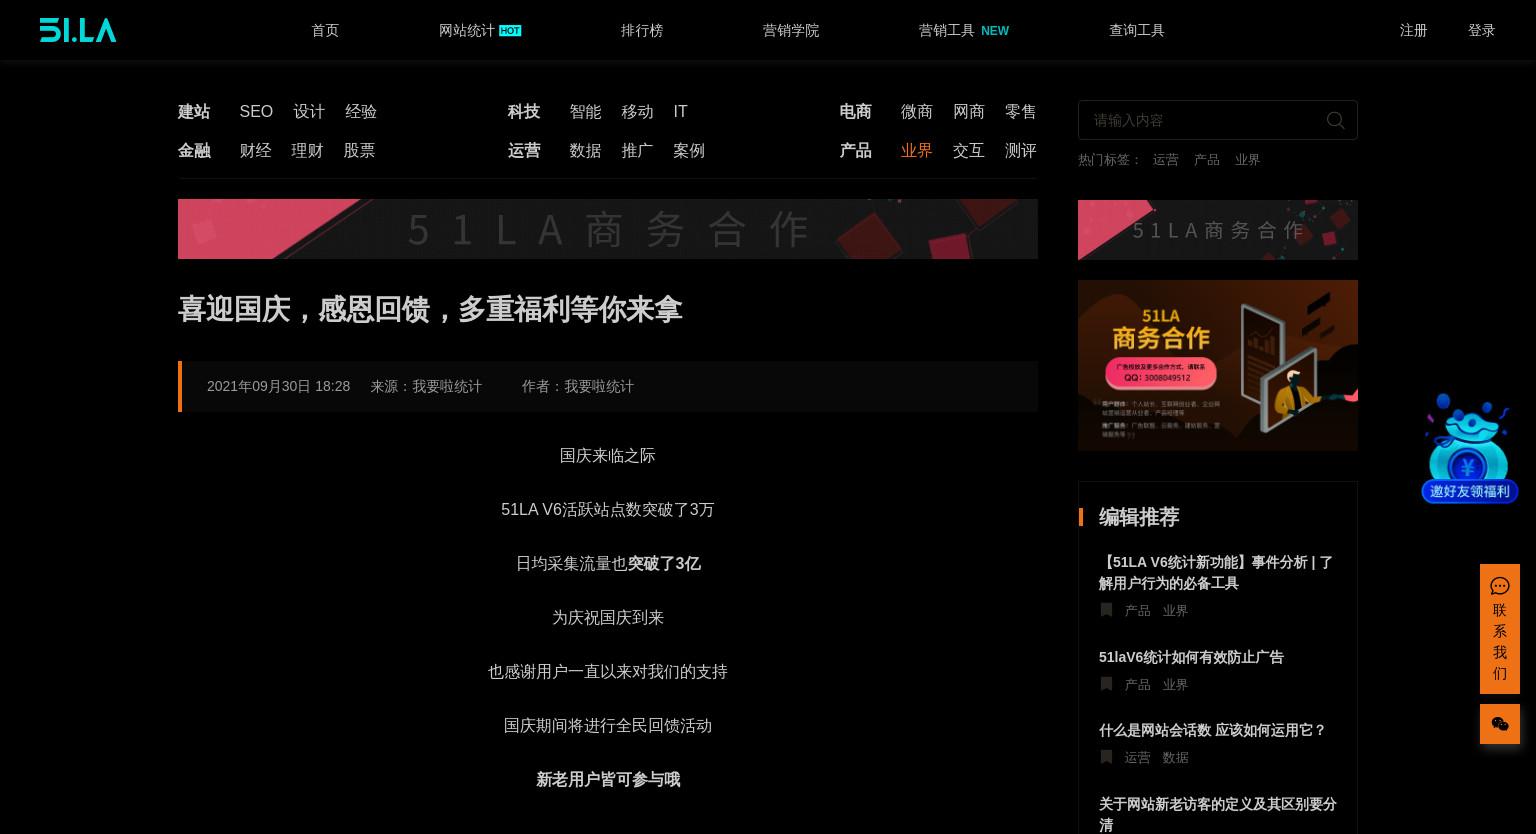This screenshot has height=834, width=1536.
Task: Open the 经验 category
Action: [361, 111]
